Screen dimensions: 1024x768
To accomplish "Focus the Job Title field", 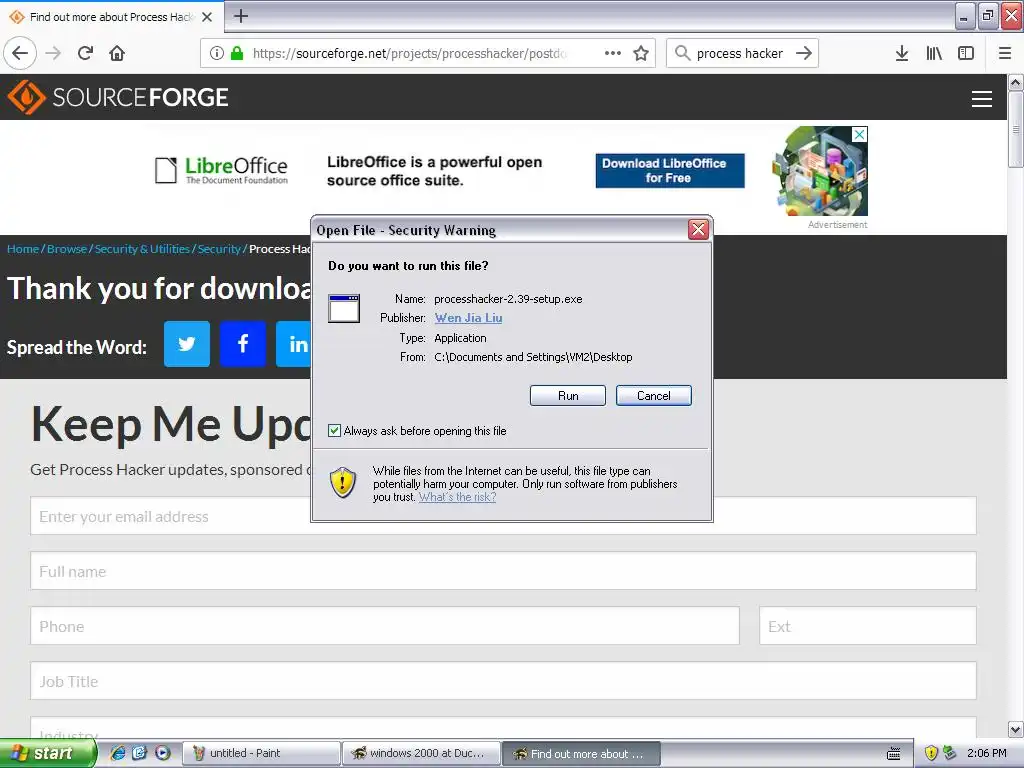I will (x=503, y=680).
